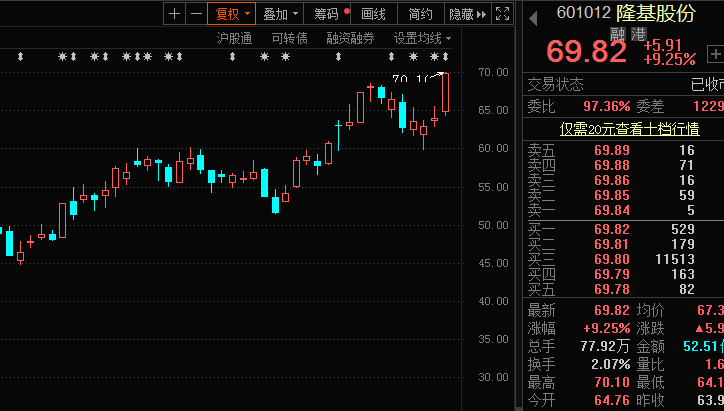Viewport: 724px width, 411px height.
Task: Click the left arrow beside stock code 601012
Action: [532, 15]
